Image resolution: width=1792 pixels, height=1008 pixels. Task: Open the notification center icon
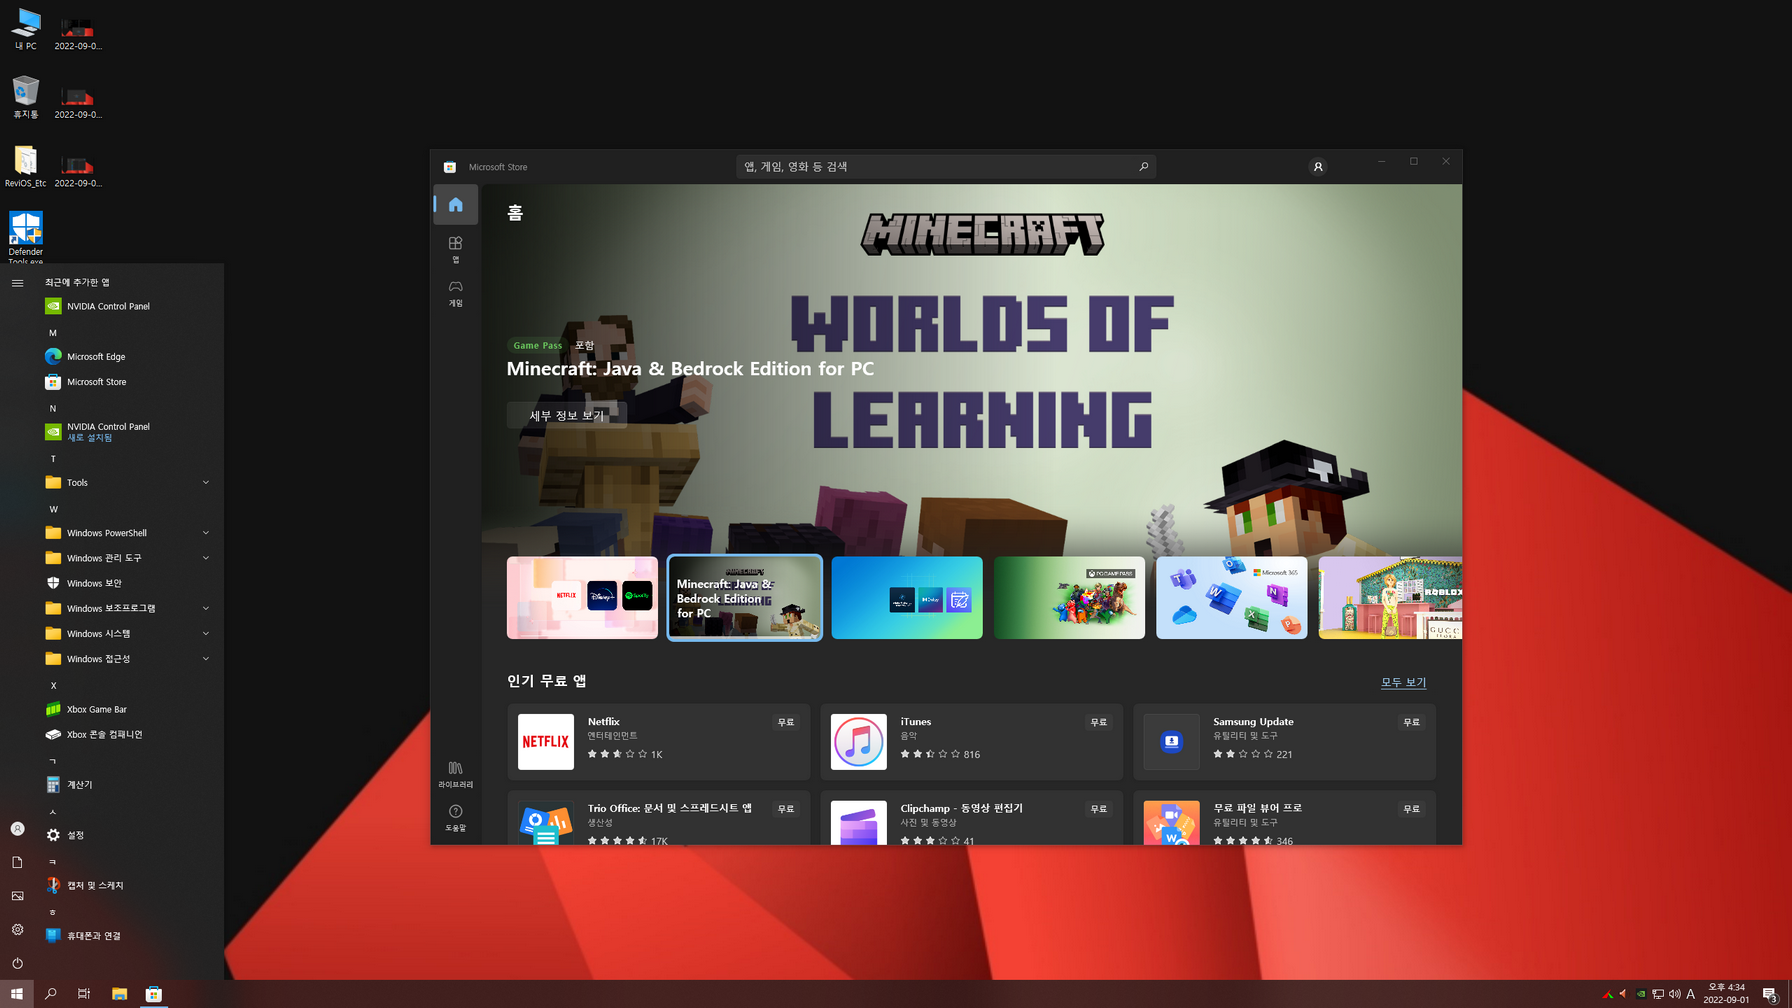[1770, 994]
